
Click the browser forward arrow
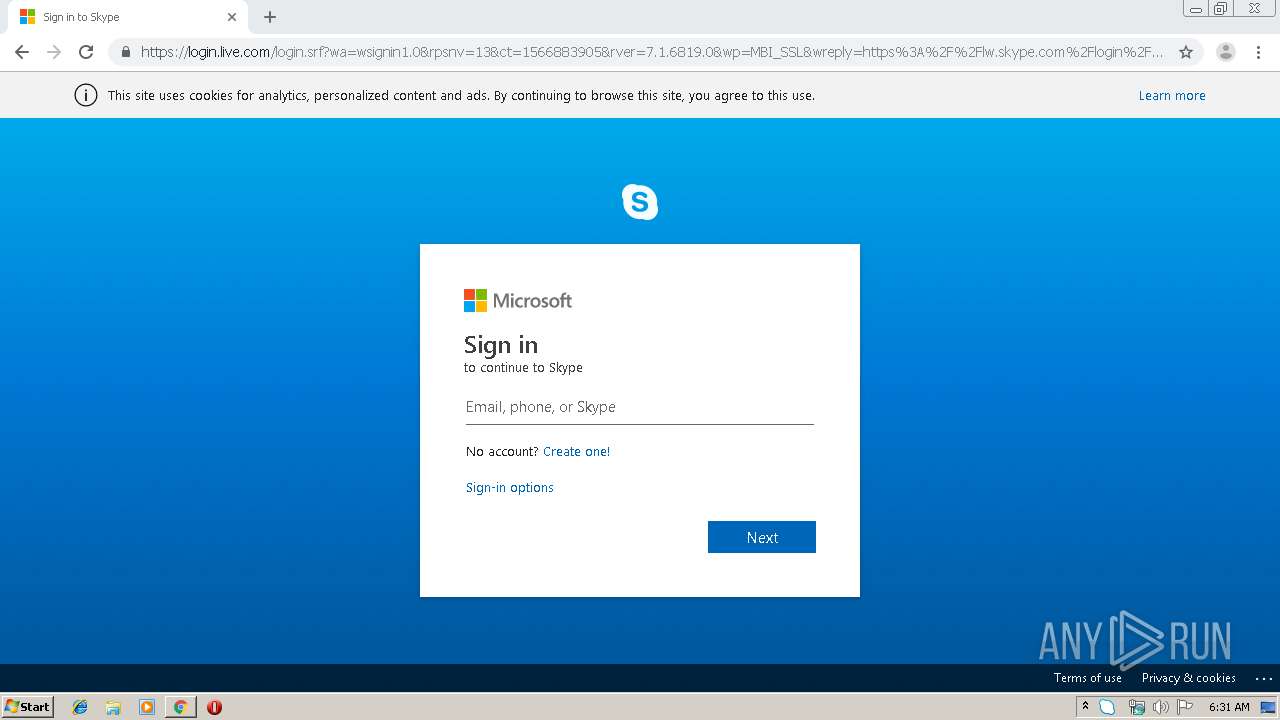(x=54, y=52)
